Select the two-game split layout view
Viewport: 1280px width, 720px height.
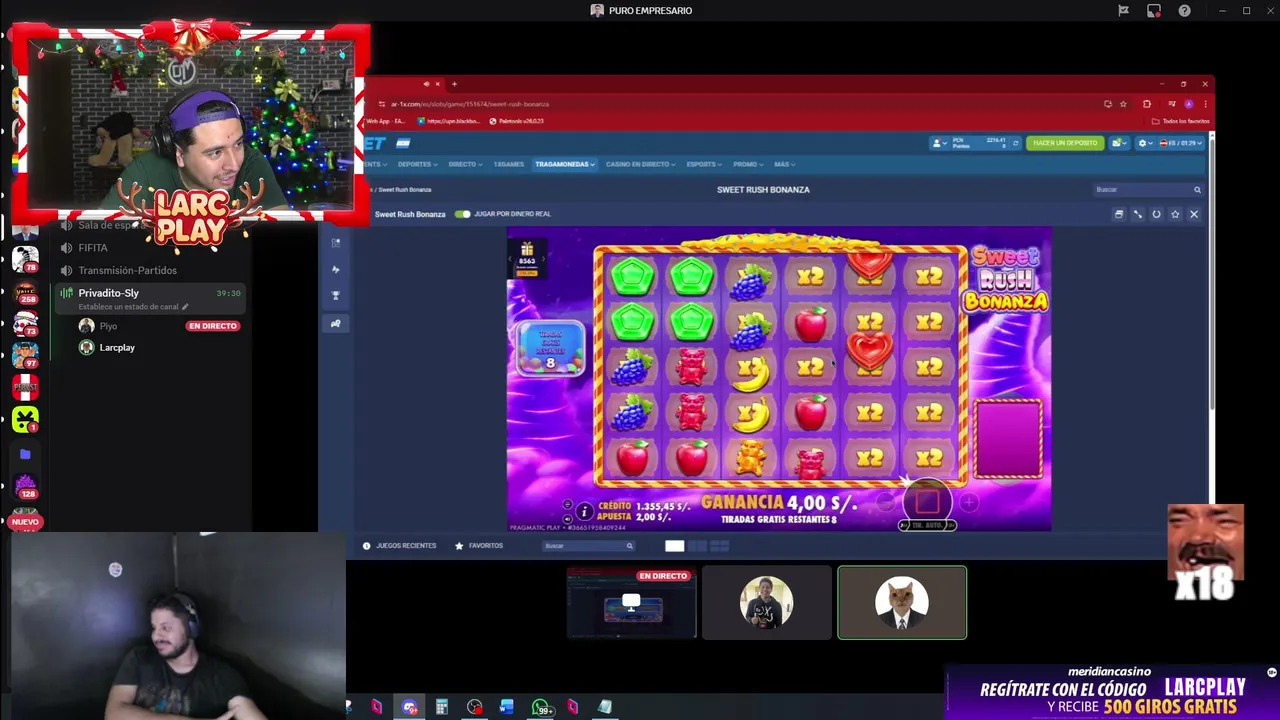697,546
